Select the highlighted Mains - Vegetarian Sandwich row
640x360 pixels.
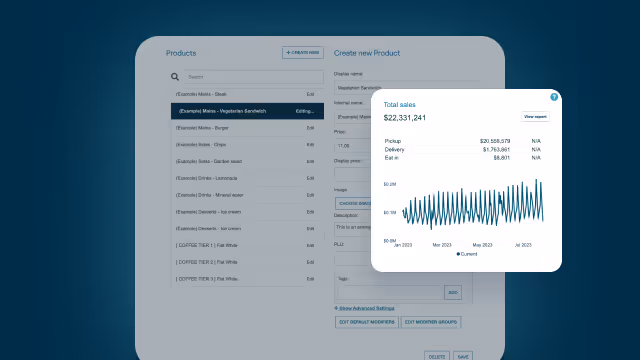point(247,111)
